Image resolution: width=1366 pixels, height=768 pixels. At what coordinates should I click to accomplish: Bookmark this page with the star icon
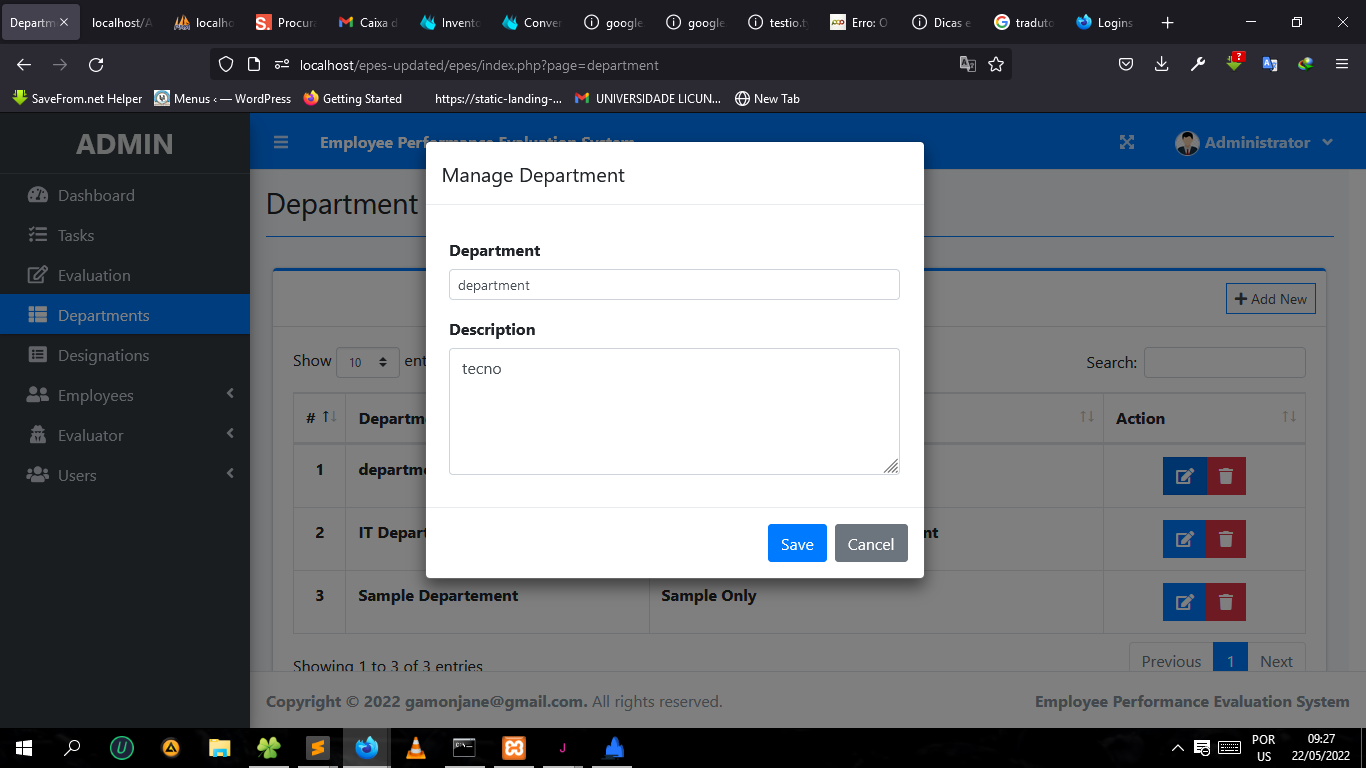point(996,65)
